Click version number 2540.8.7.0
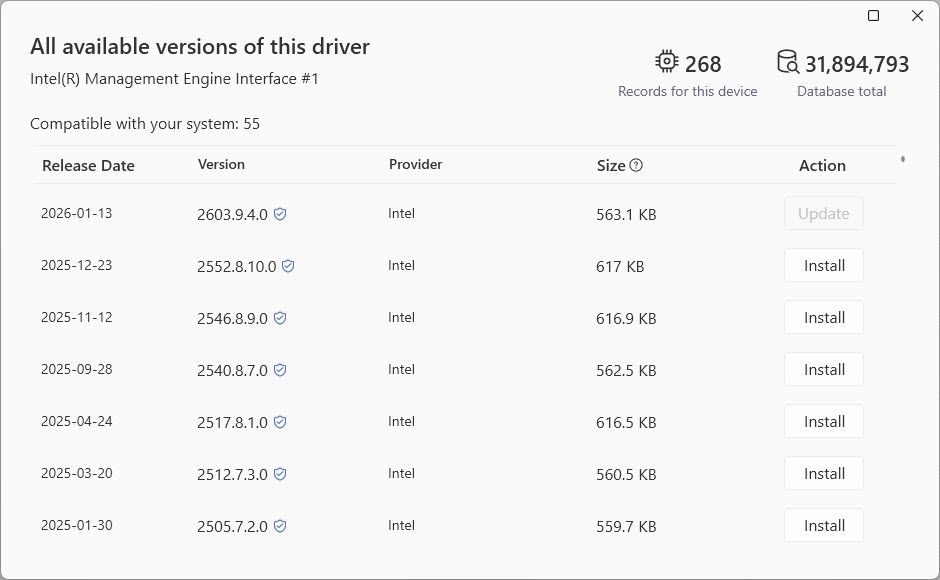Image resolution: width=940 pixels, height=580 pixels. tap(233, 371)
